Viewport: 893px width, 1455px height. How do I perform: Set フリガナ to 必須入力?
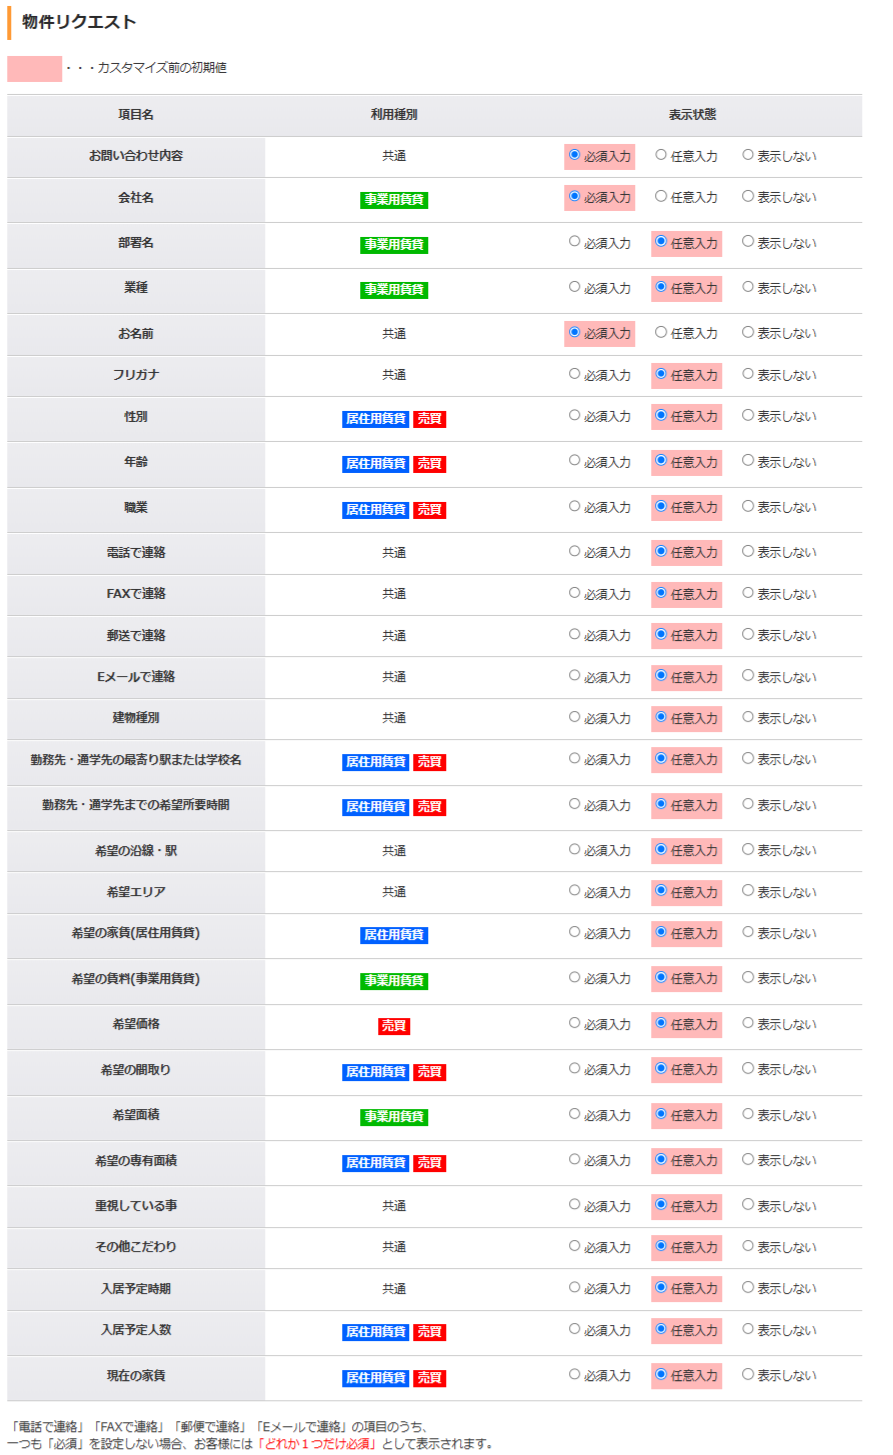coord(574,374)
